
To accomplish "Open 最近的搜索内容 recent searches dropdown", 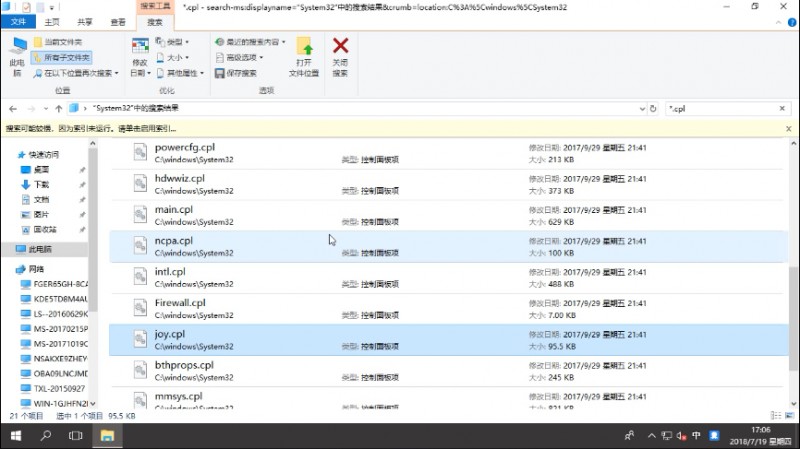I will pyautogui.click(x=250, y=42).
